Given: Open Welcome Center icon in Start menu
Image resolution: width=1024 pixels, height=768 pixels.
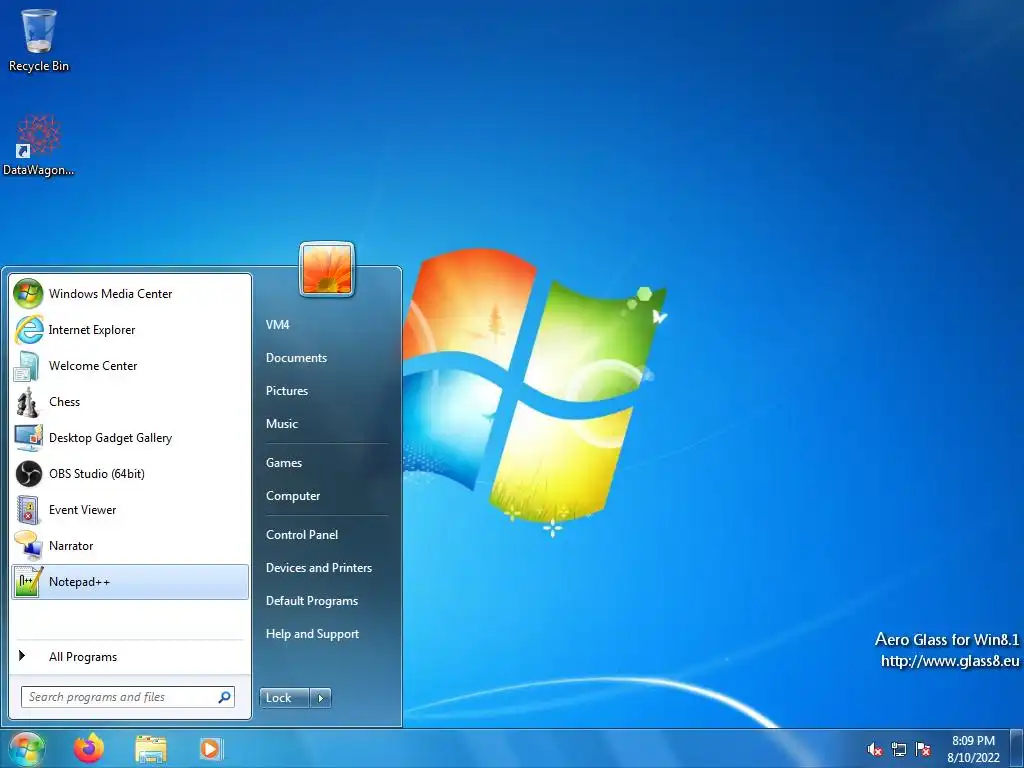Looking at the screenshot, I should 28,366.
